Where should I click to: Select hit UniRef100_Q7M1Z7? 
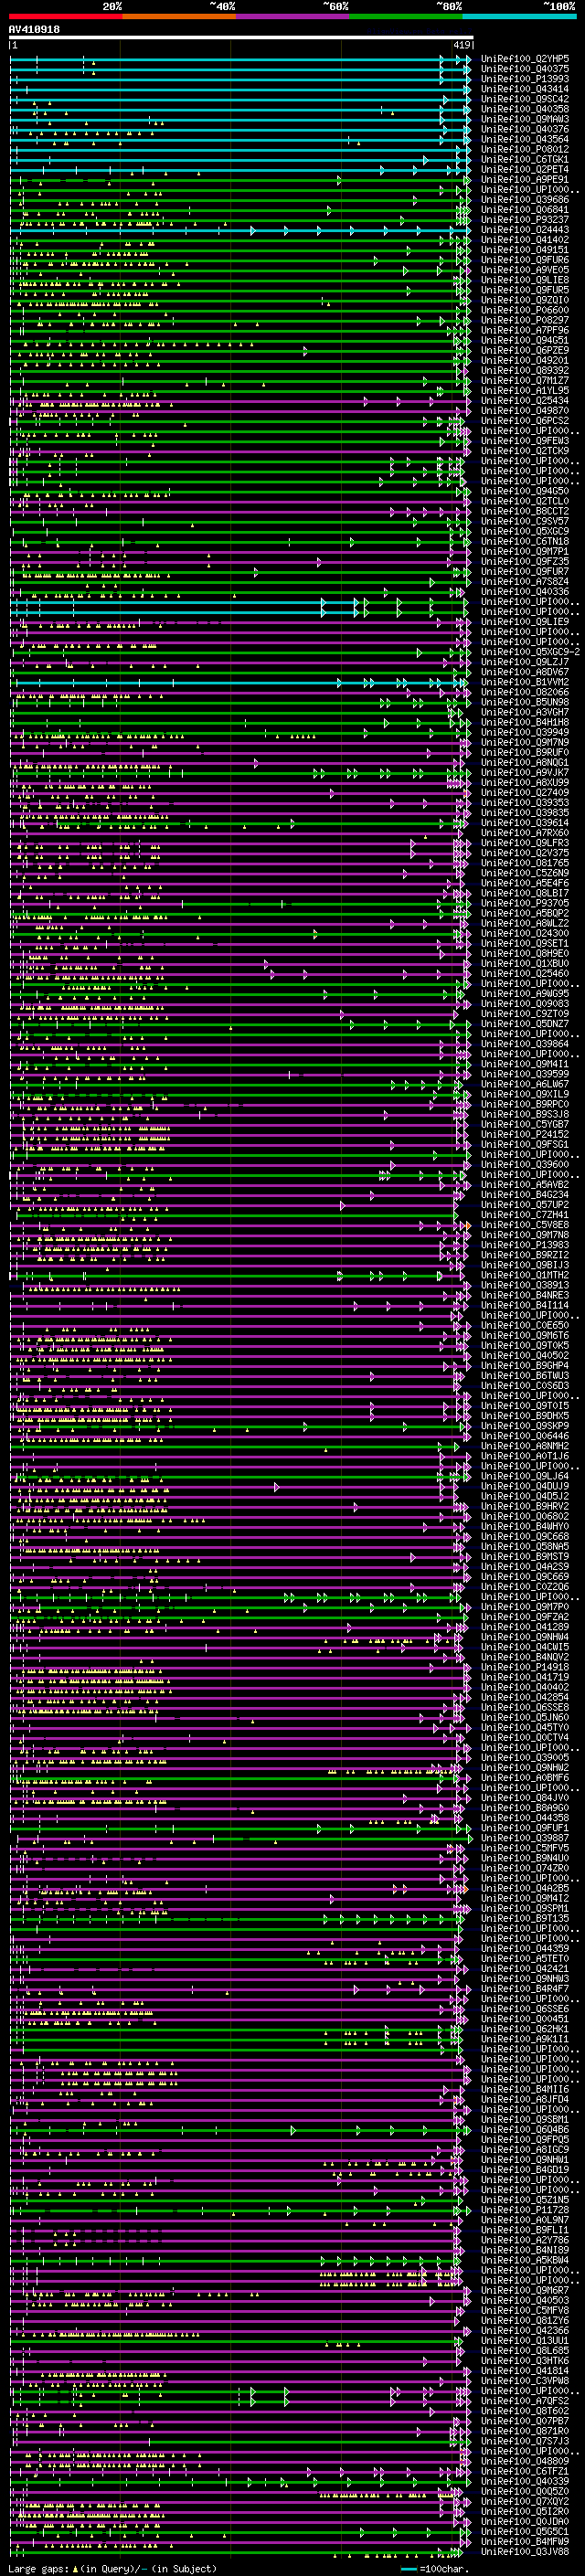click(525, 381)
